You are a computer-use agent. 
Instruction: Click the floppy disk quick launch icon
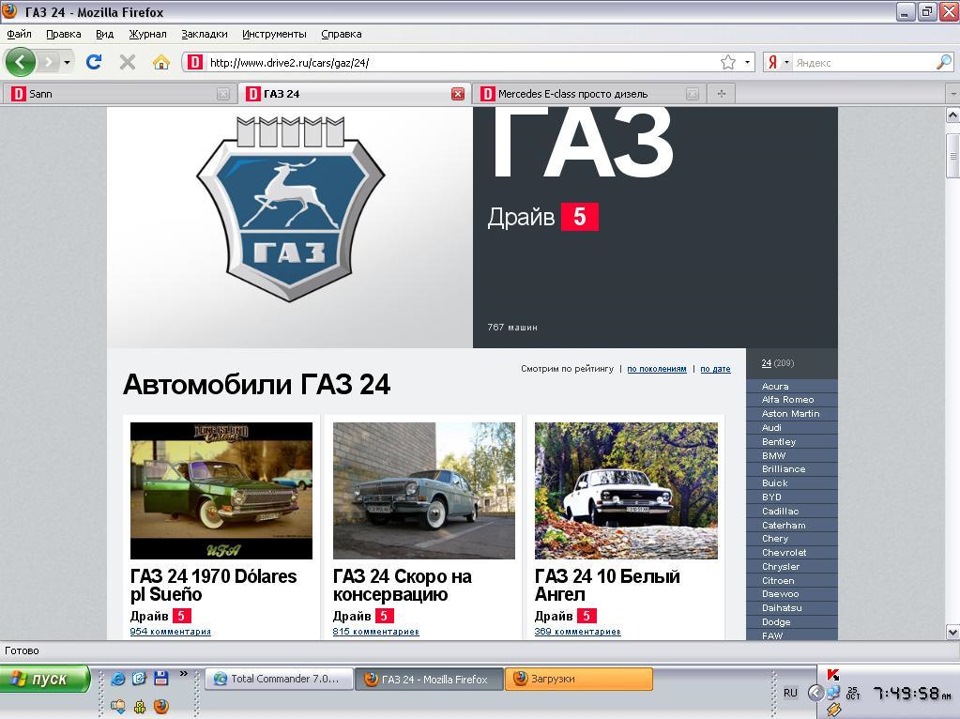coord(161,678)
